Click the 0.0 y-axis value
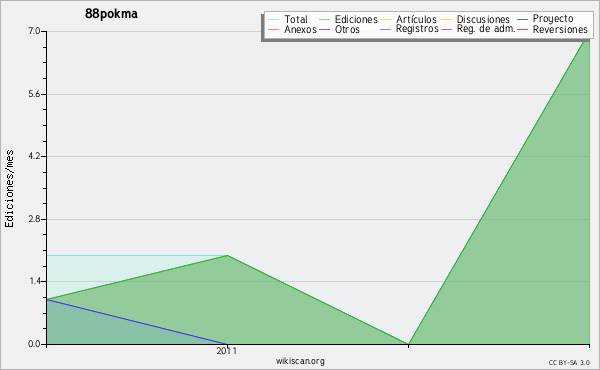The height and width of the screenshot is (370, 600). 34,344
